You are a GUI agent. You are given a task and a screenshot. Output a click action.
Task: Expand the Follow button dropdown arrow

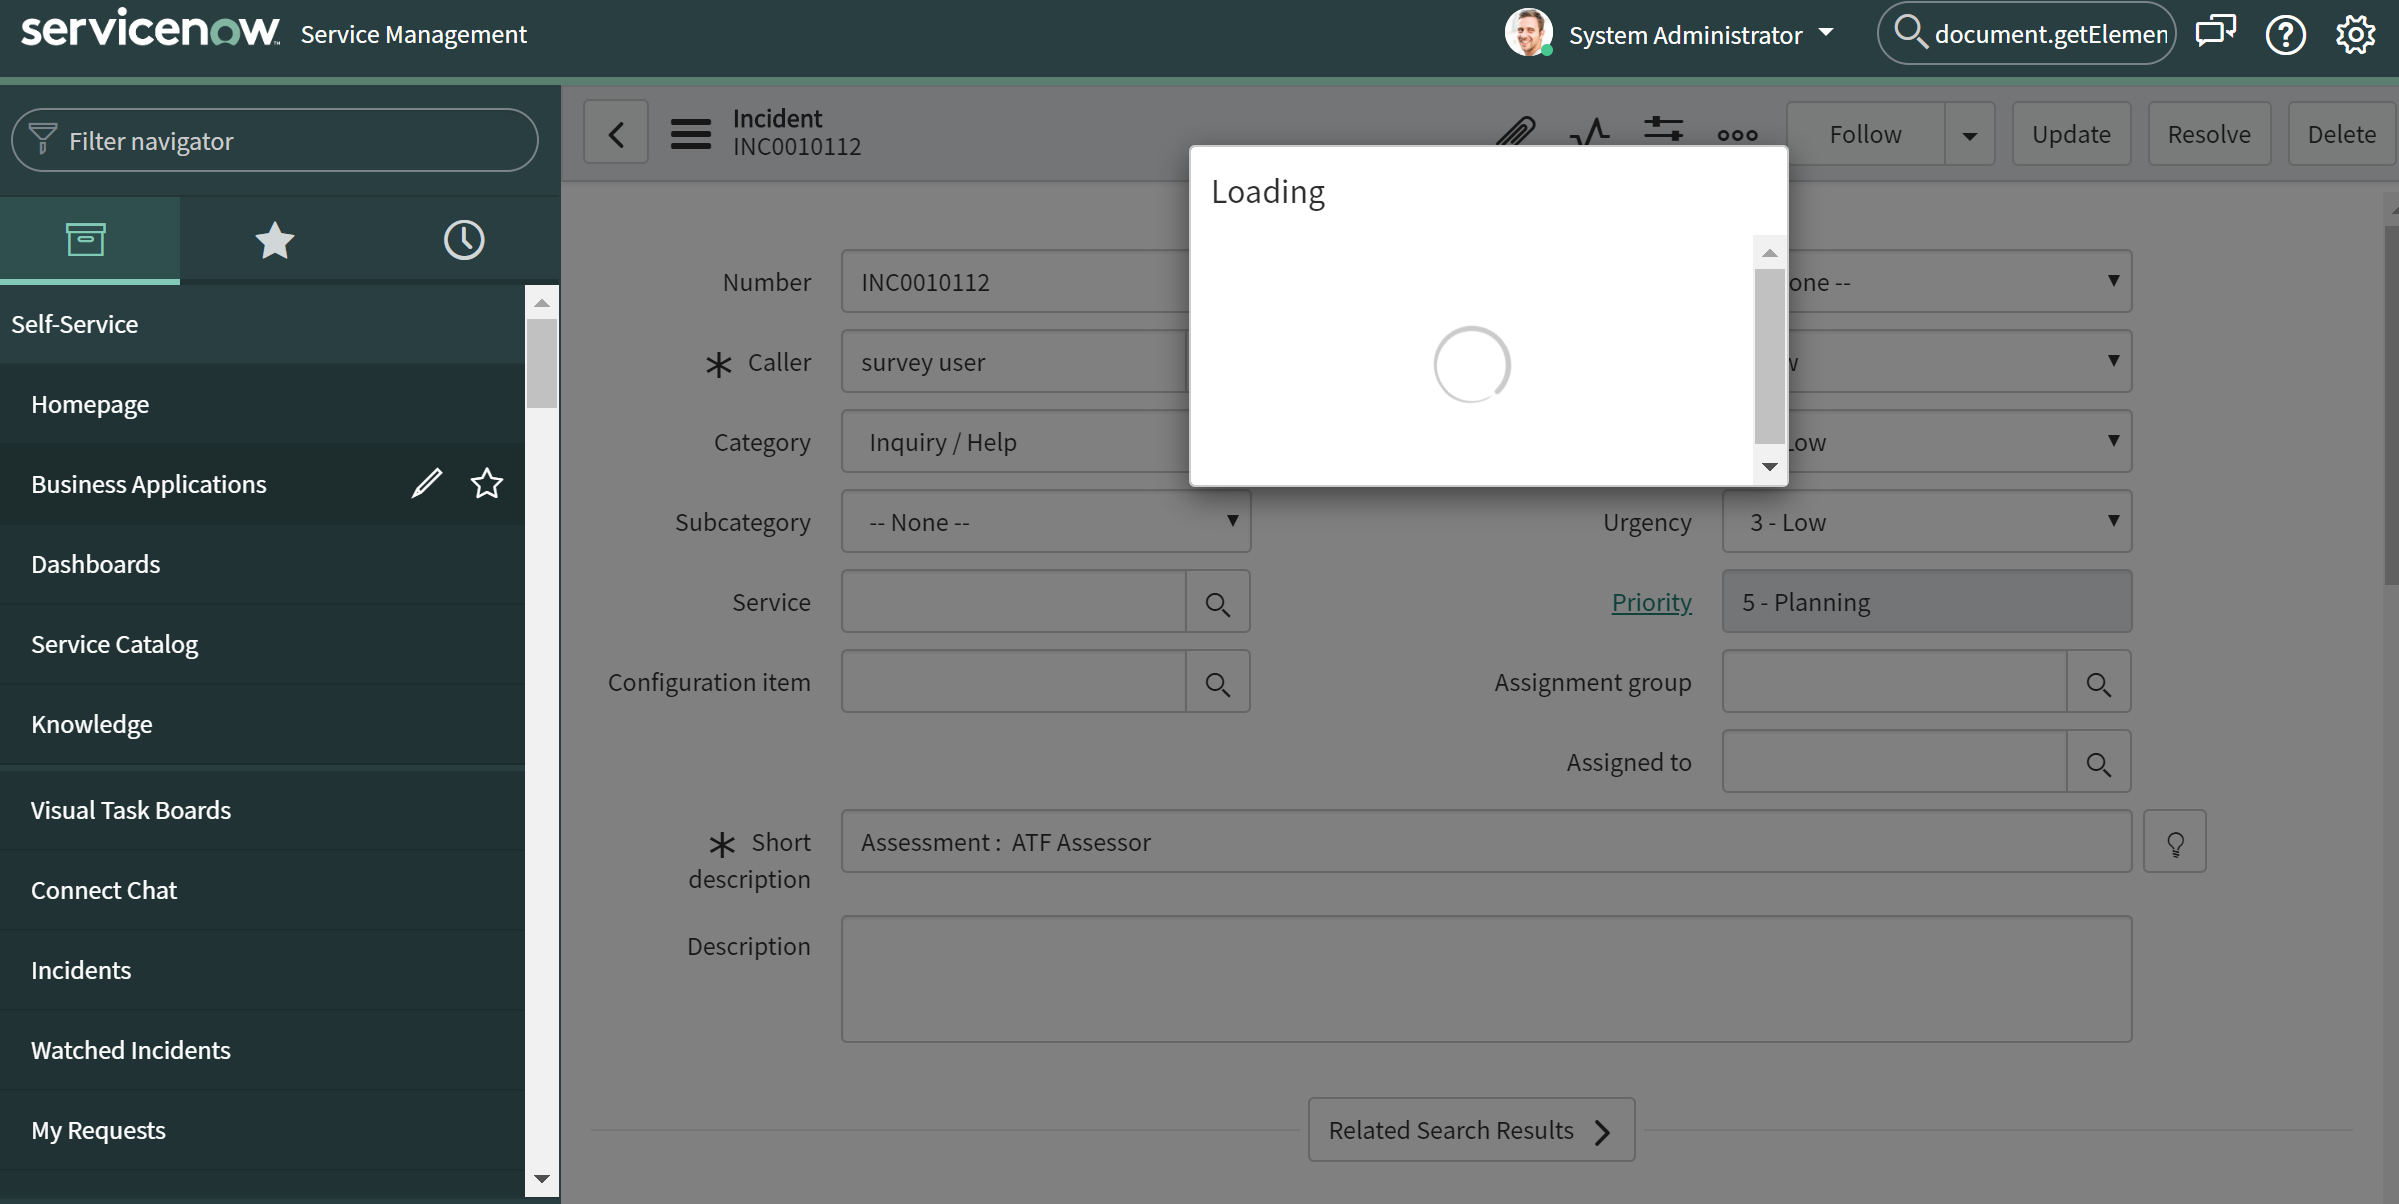(x=1969, y=135)
